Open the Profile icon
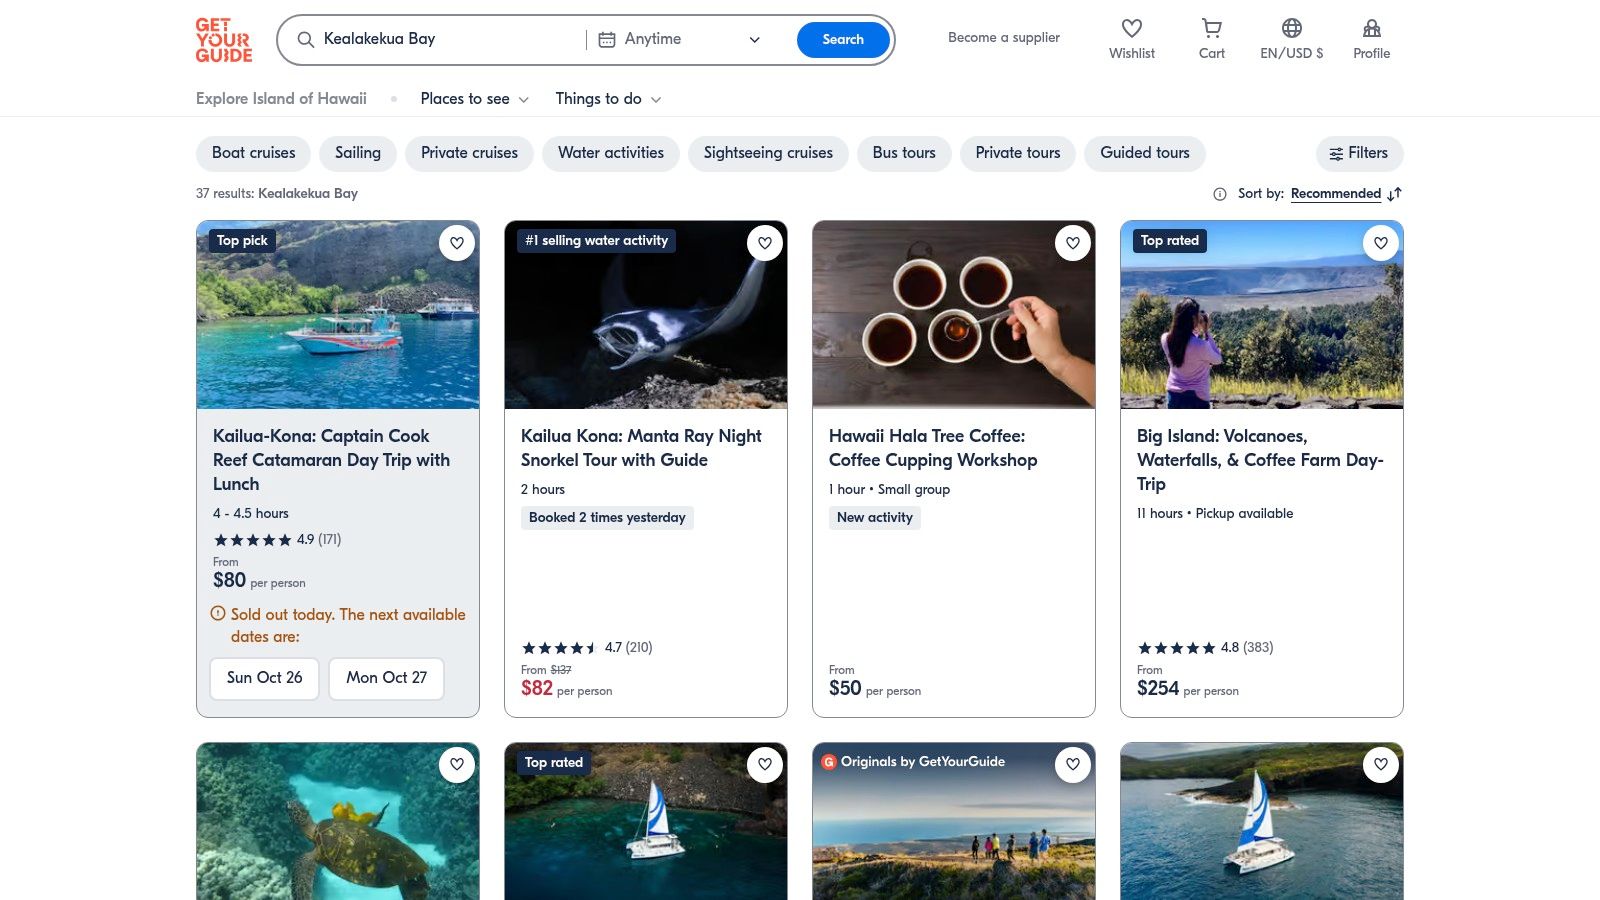This screenshot has width=1600, height=900. (x=1371, y=29)
